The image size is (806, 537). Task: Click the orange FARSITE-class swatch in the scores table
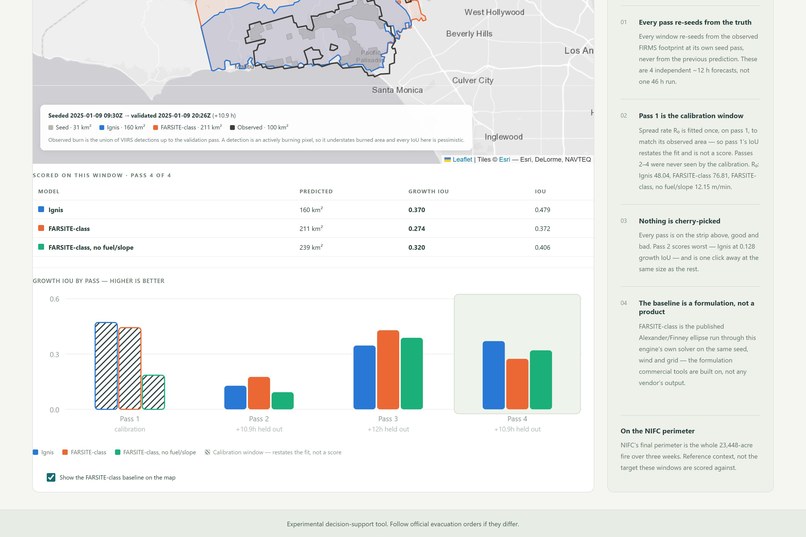coord(41,228)
